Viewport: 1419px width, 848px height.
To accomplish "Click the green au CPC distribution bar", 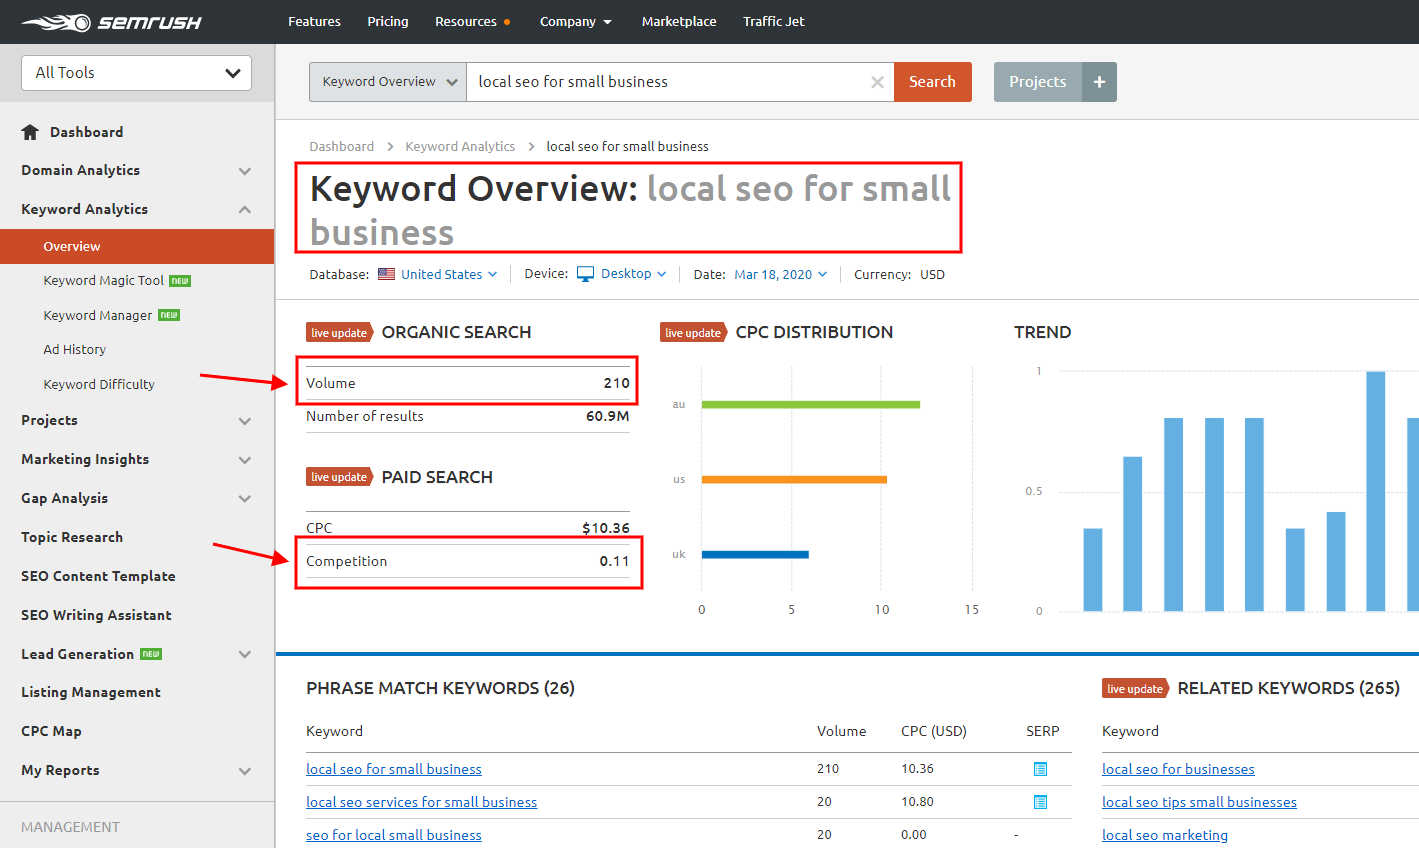I will coord(811,405).
